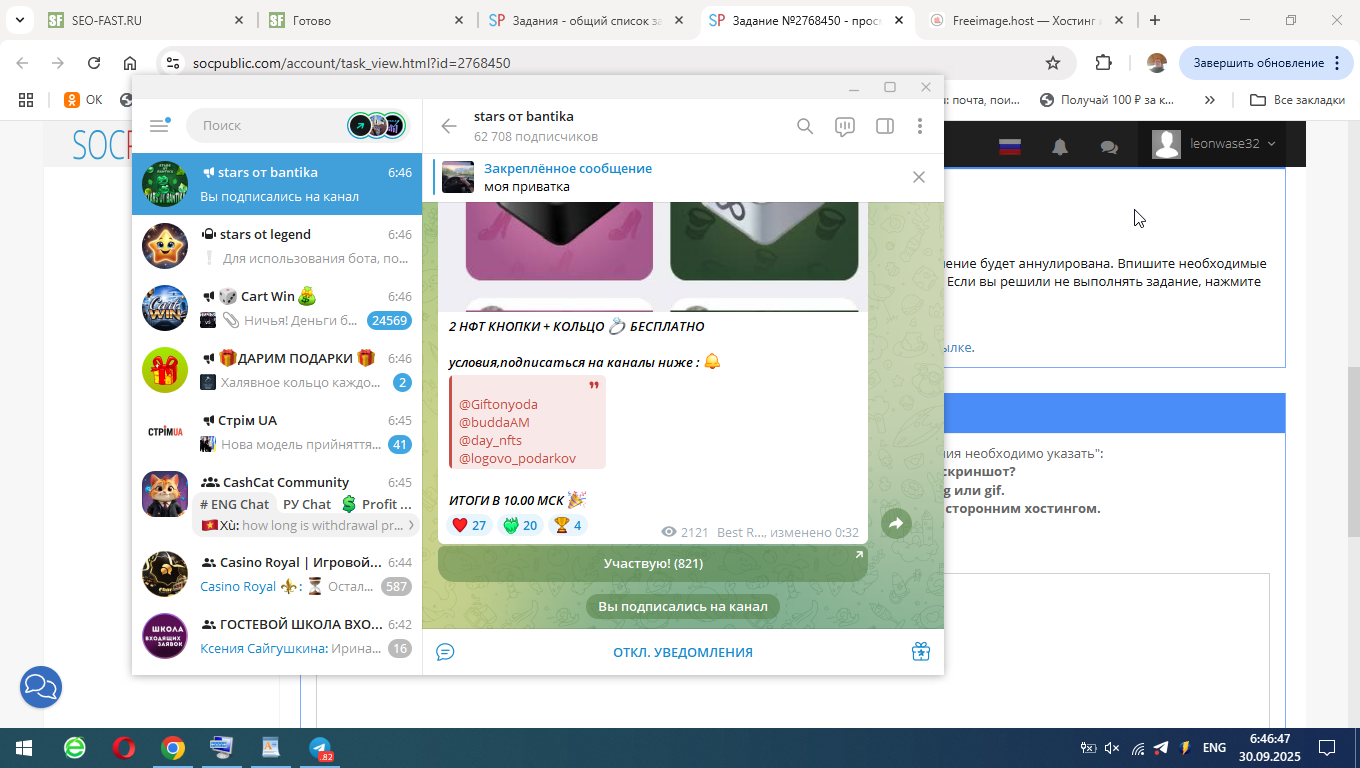React with the green strawberry emoji (20)
Screen dimensions: 1360x768
tap(520, 525)
